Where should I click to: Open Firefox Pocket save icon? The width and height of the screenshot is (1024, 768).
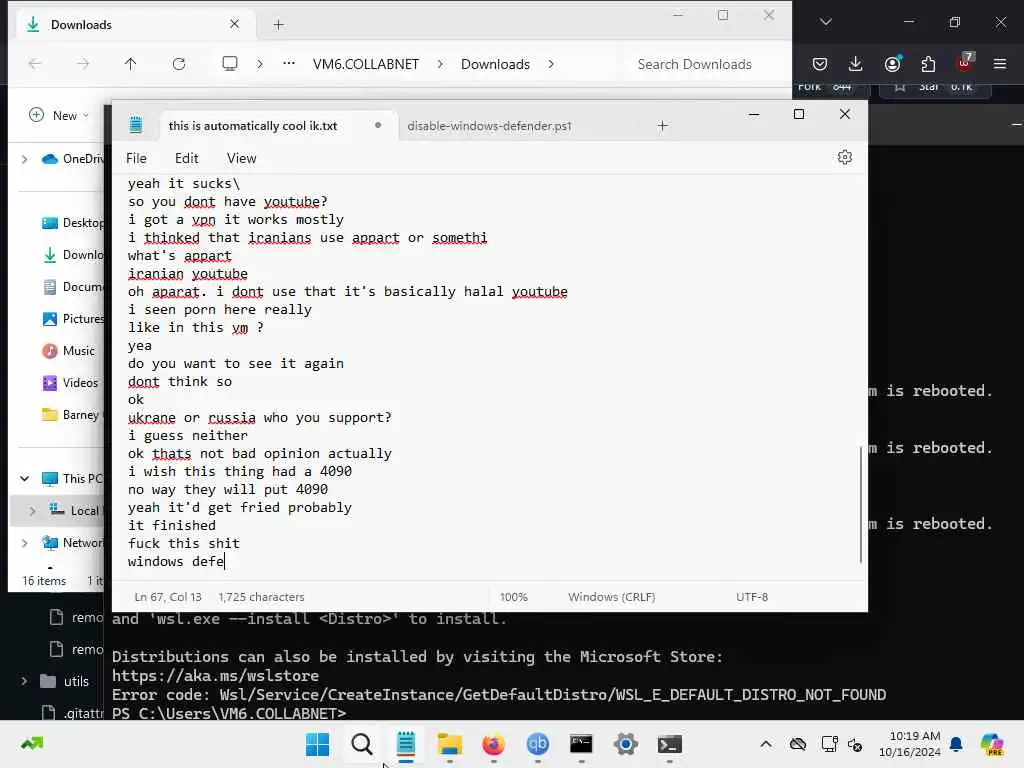[x=820, y=64]
